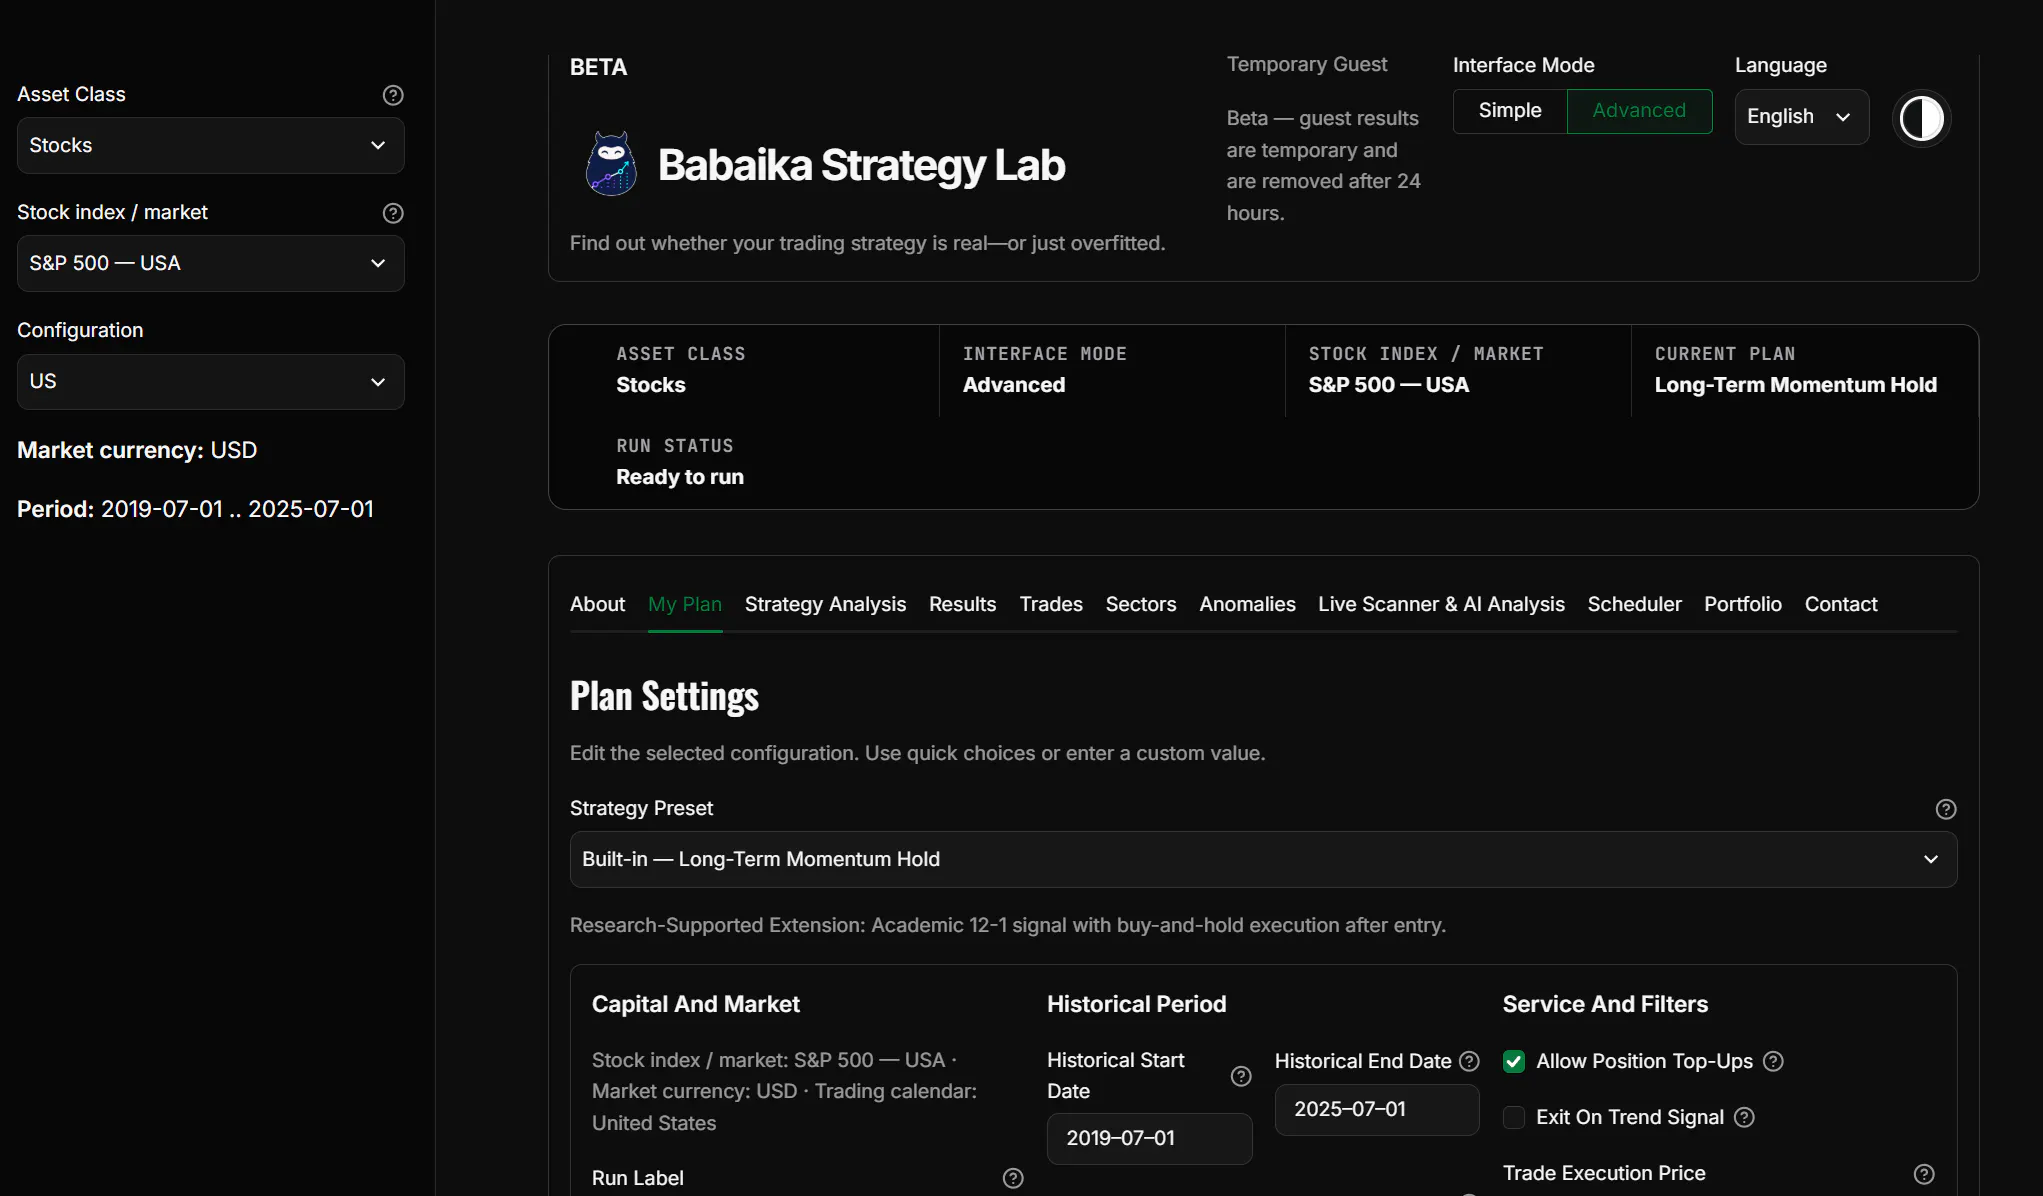Screen dimensions: 2043x1196
Task: Open the Trades tab
Action: 1051,604
